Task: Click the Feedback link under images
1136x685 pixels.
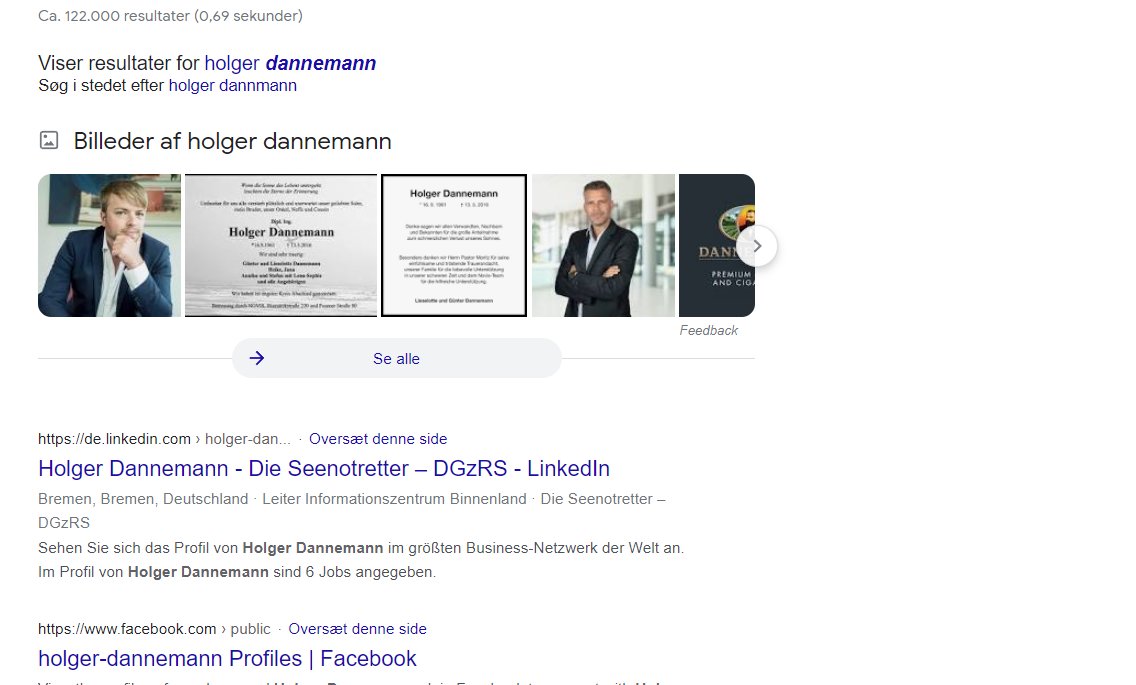Action: [x=709, y=331]
